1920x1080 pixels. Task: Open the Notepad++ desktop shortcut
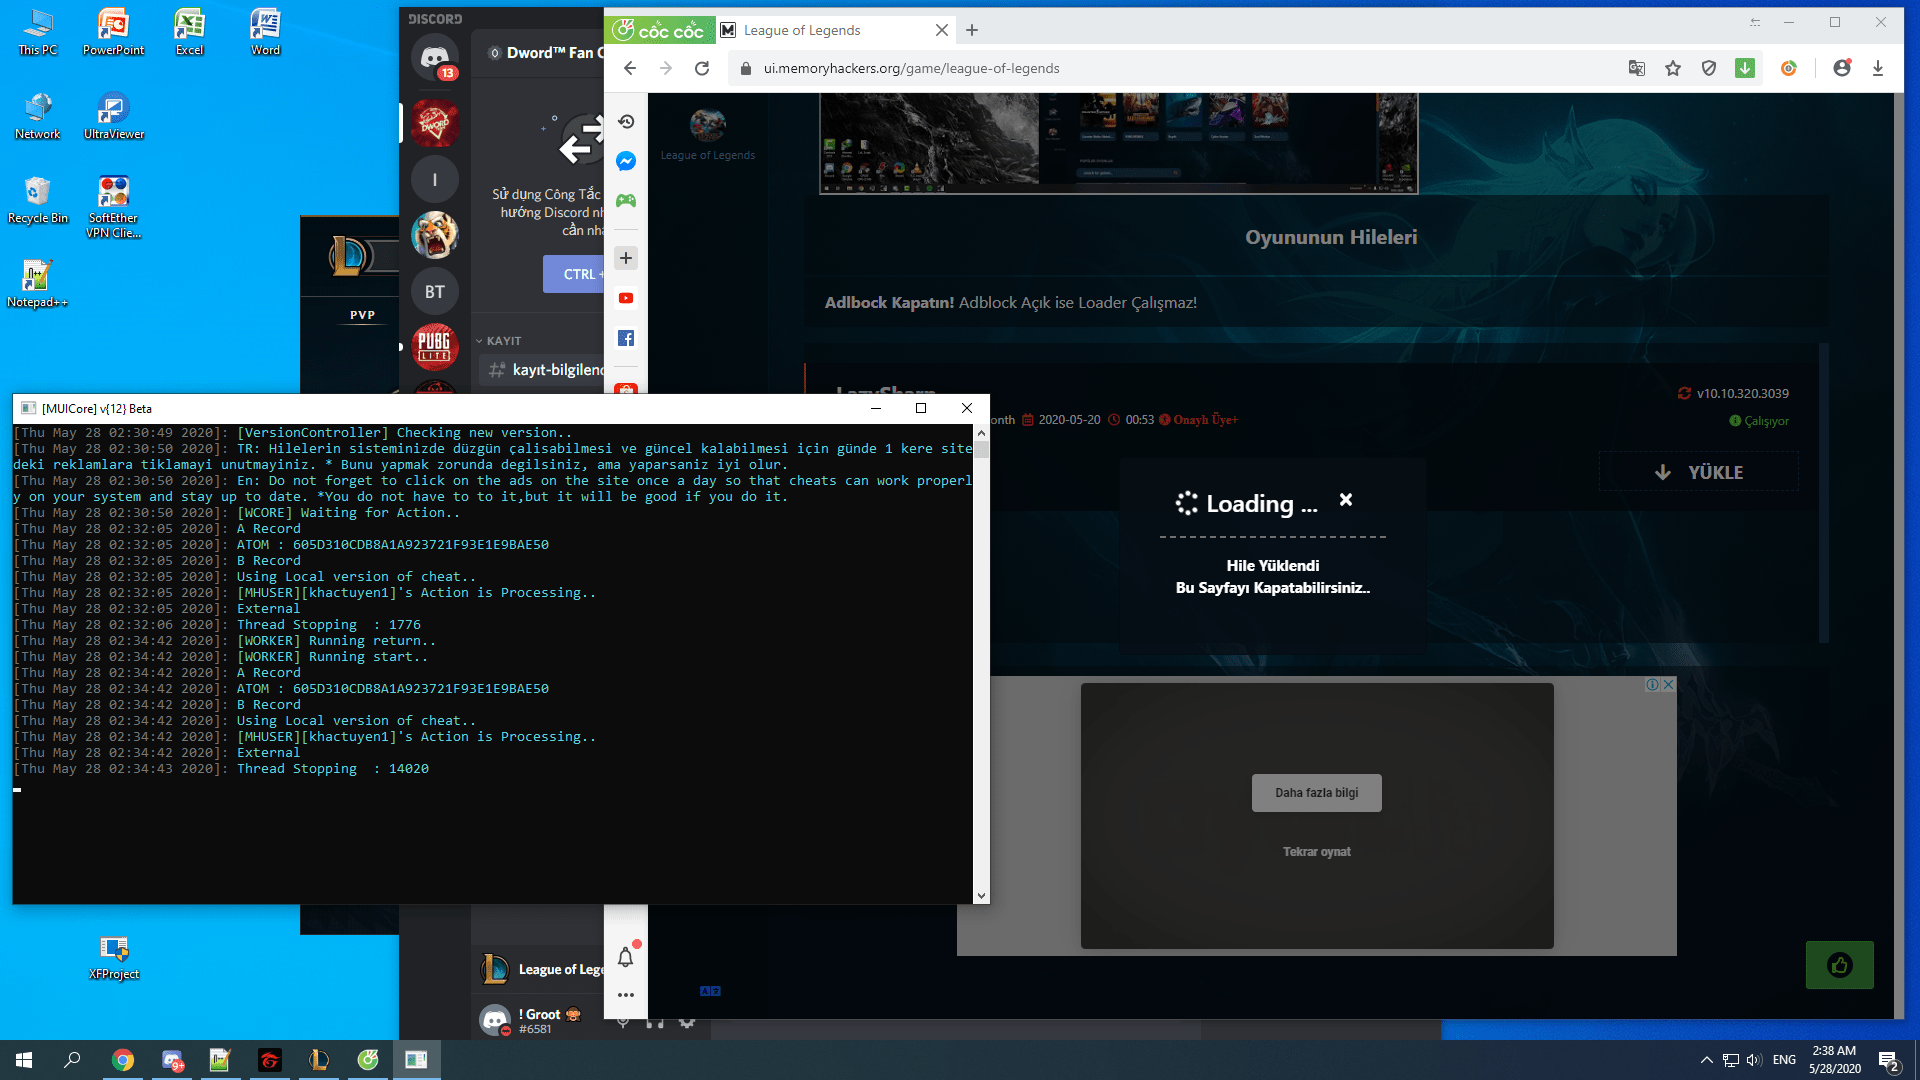click(x=37, y=285)
